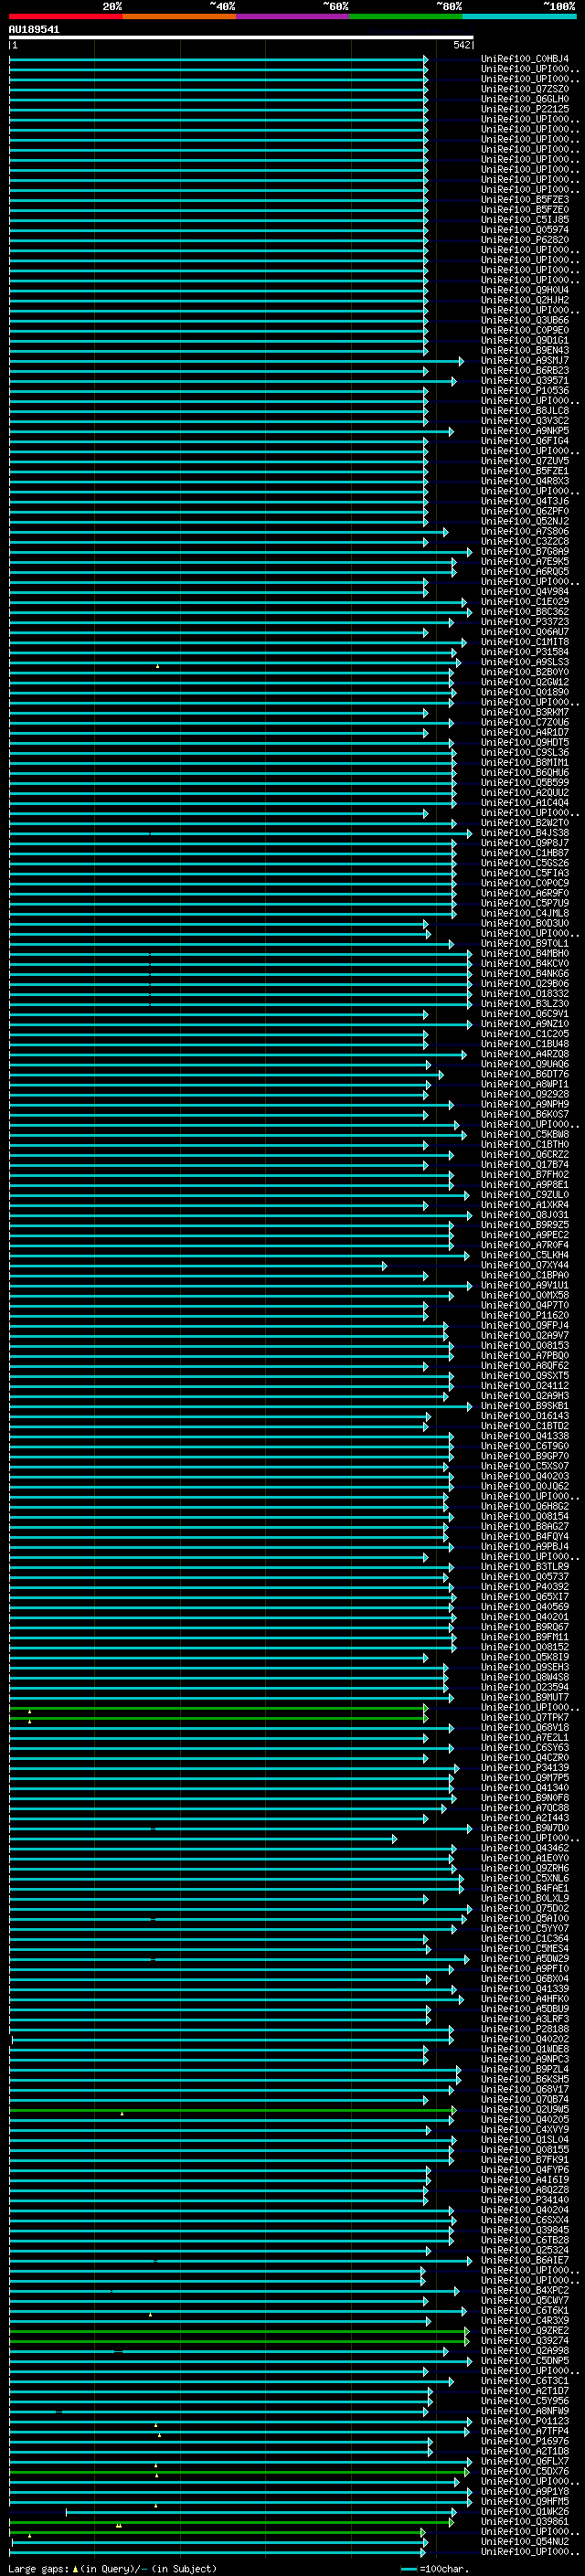This screenshot has width=585, height=2576.
Task: Select label UniRef100_Q7XY44
Action: (x=525, y=1265)
